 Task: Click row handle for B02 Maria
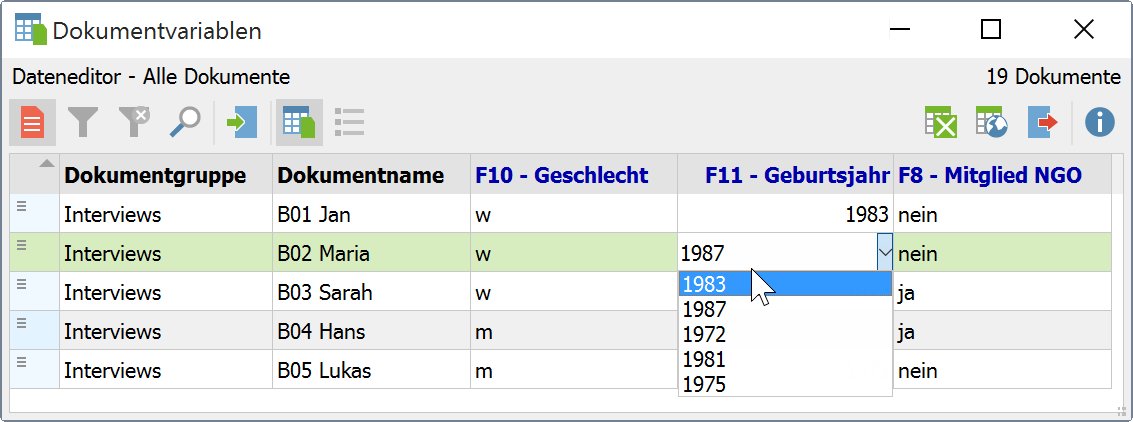pos(22,246)
